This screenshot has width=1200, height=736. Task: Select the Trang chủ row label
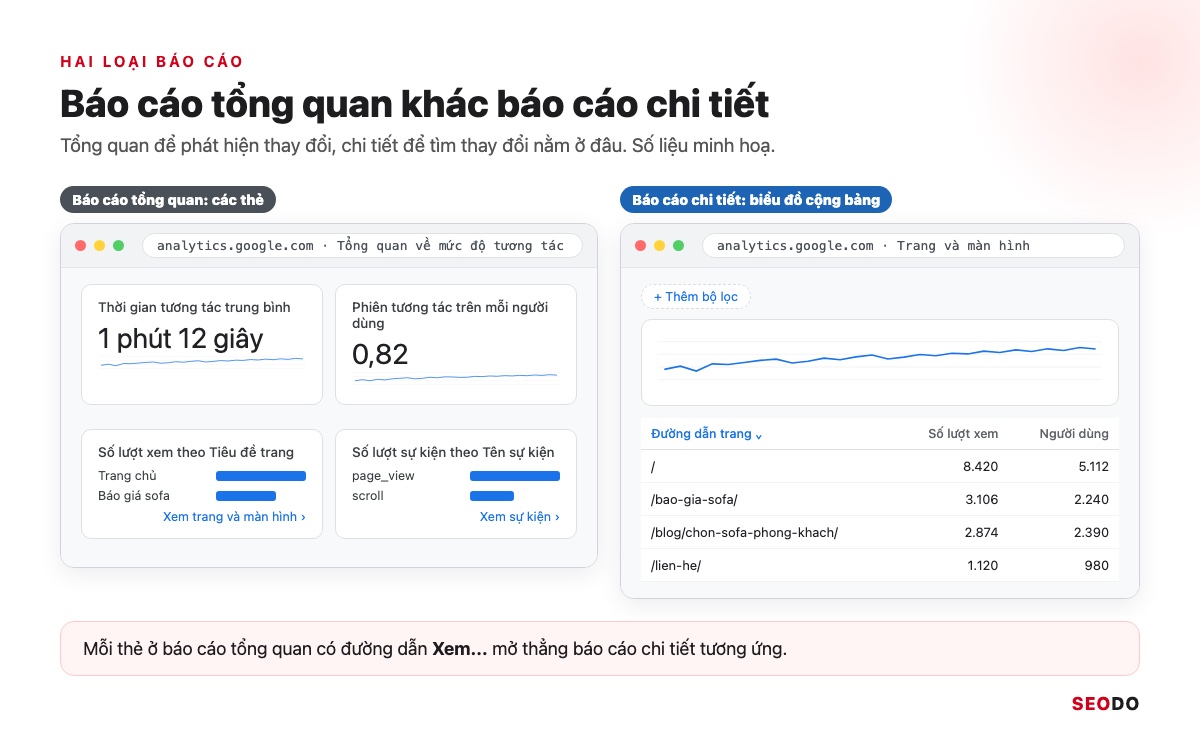(127, 476)
